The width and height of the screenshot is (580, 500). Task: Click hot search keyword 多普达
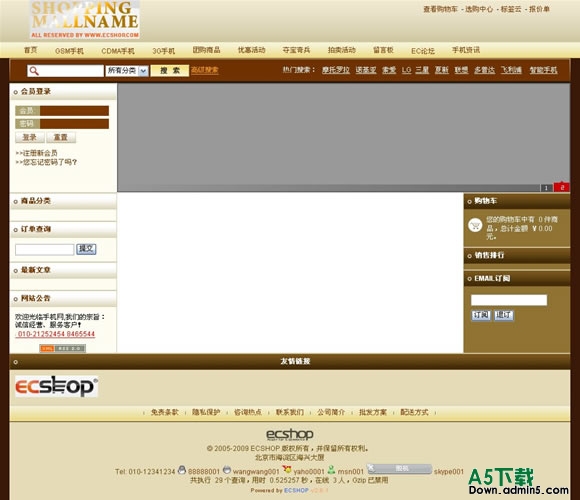click(x=485, y=70)
